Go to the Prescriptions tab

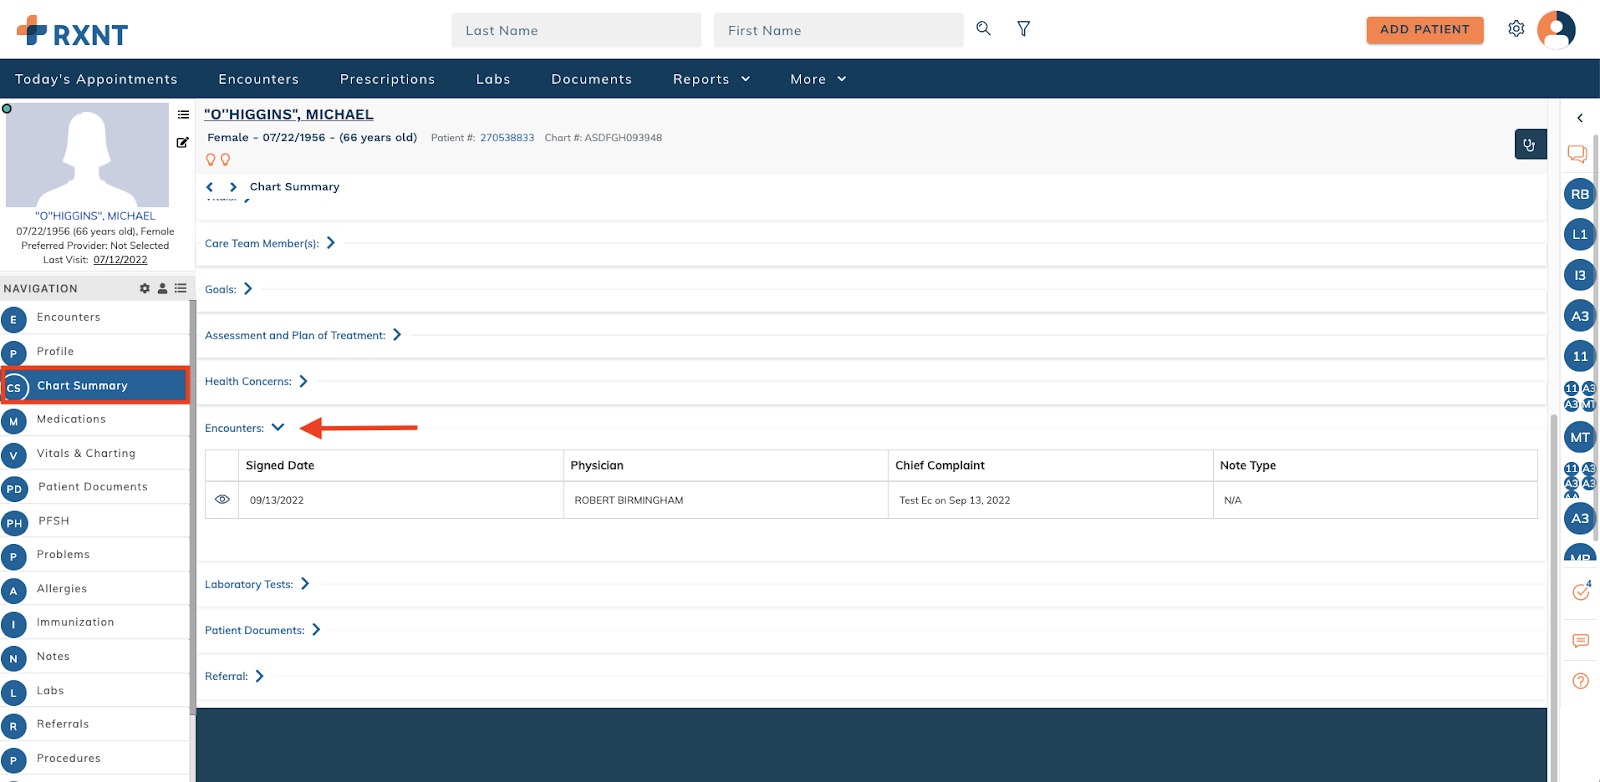387,79
